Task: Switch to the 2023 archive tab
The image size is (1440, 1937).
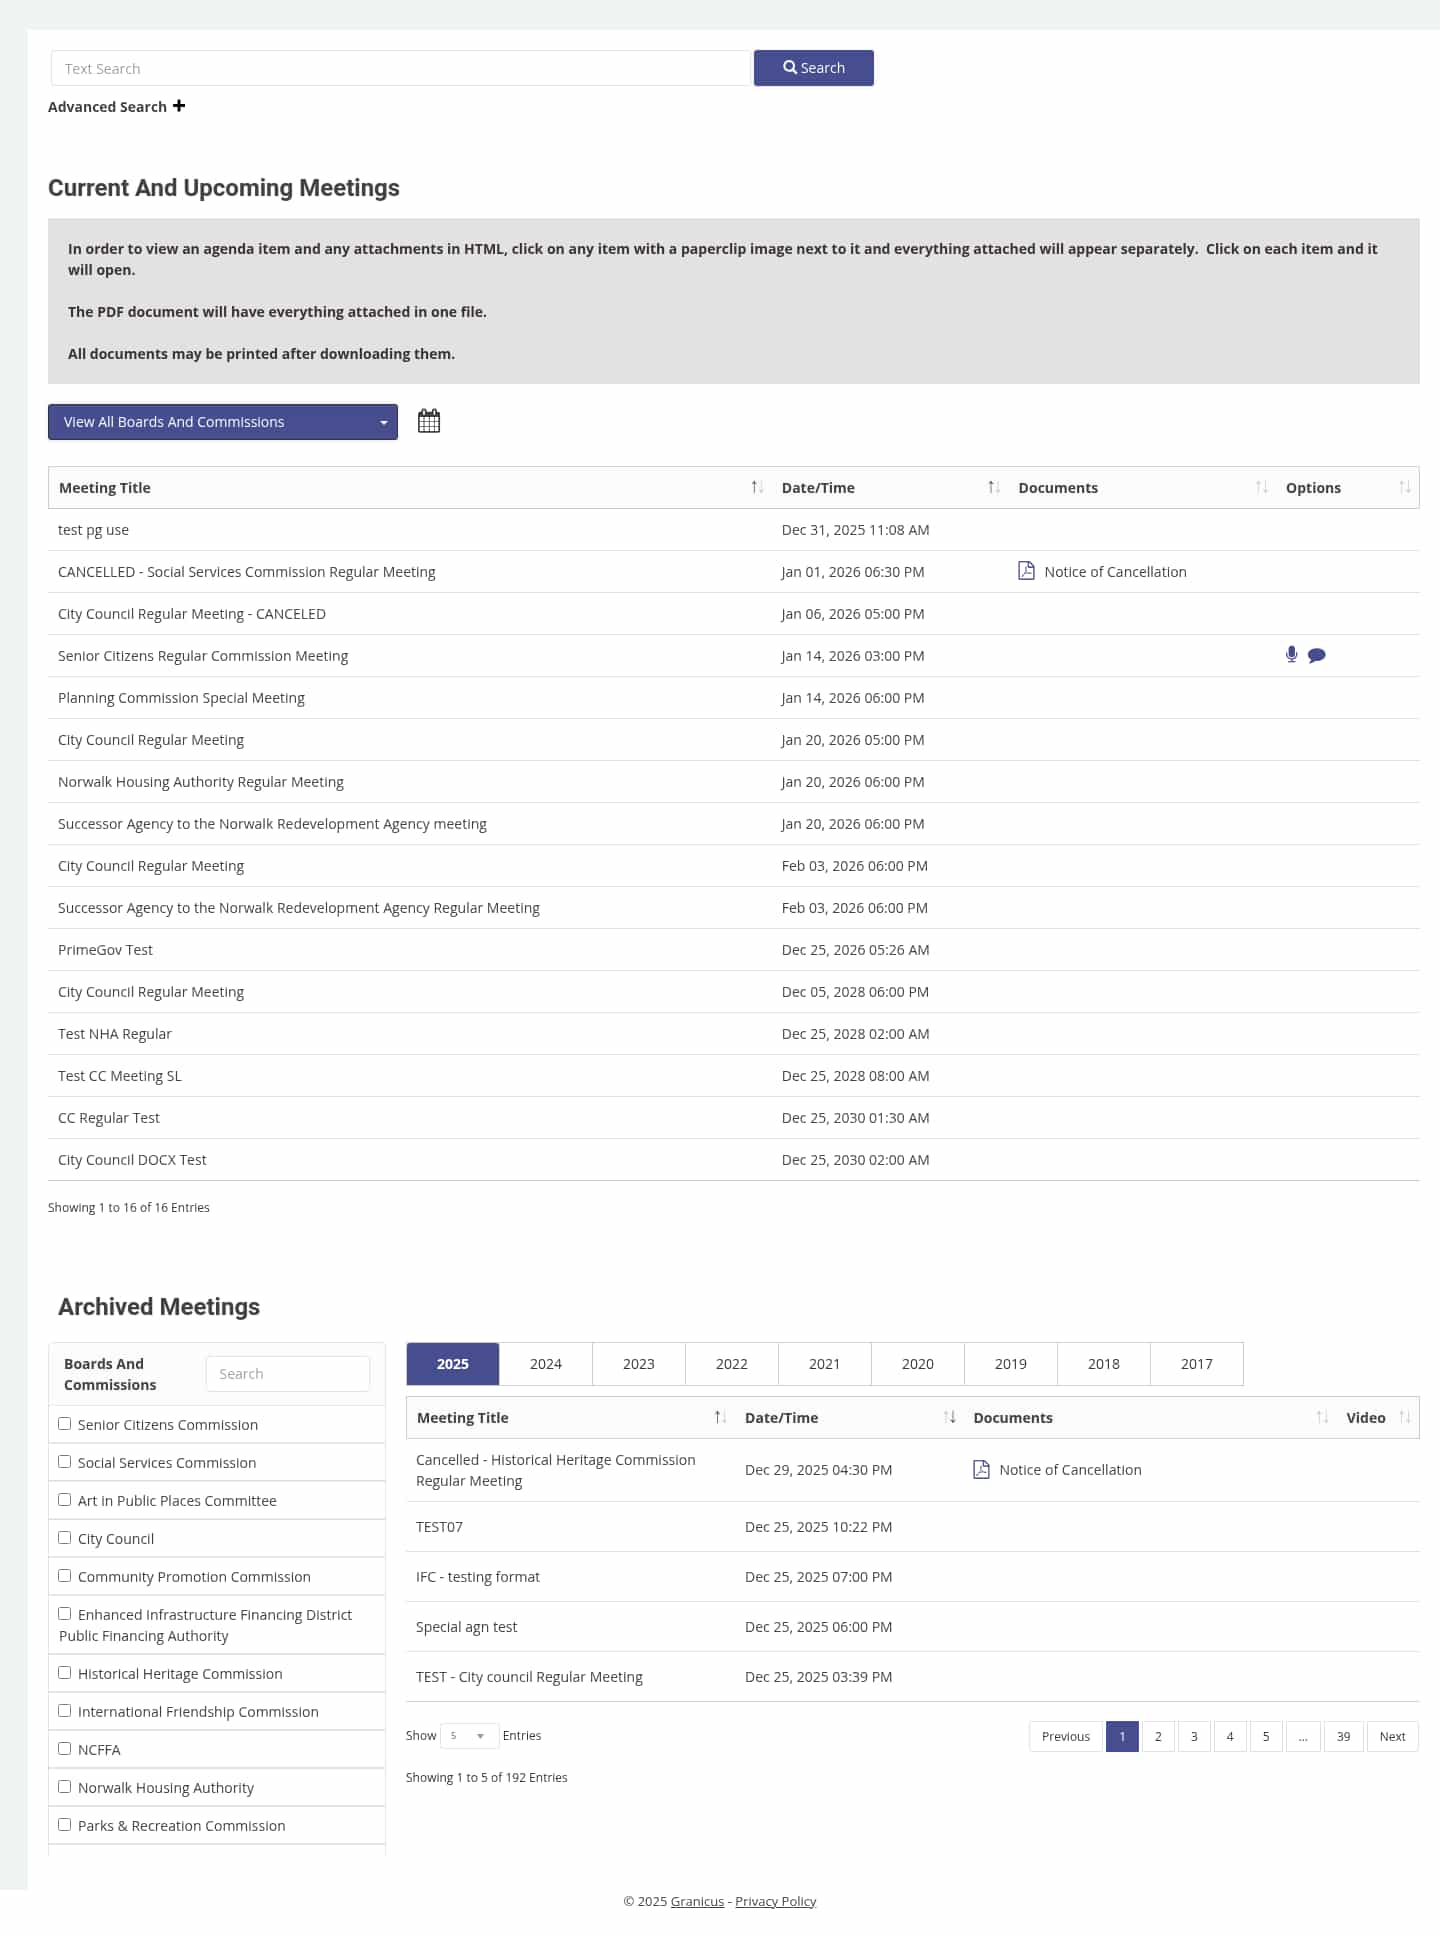Action: tap(639, 1364)
